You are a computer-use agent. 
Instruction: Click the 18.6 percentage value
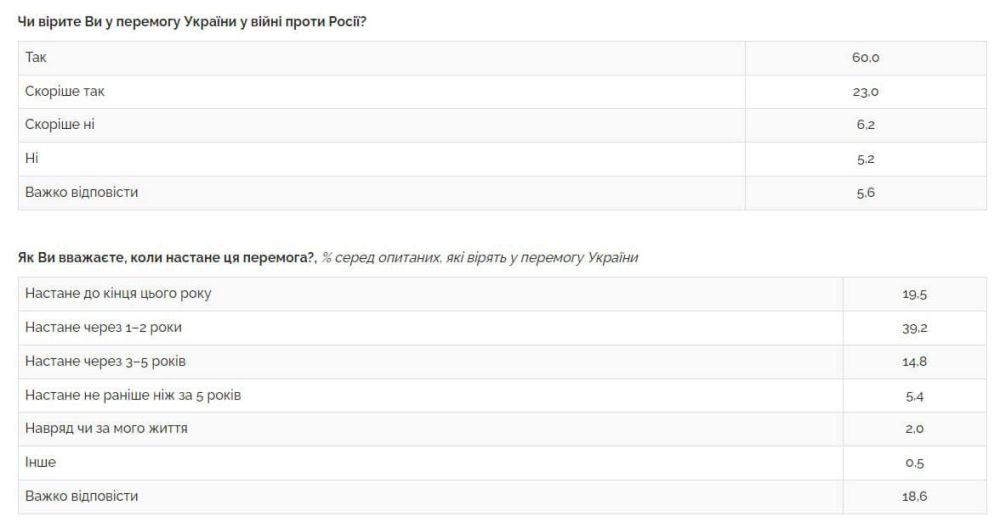(914, 497)
